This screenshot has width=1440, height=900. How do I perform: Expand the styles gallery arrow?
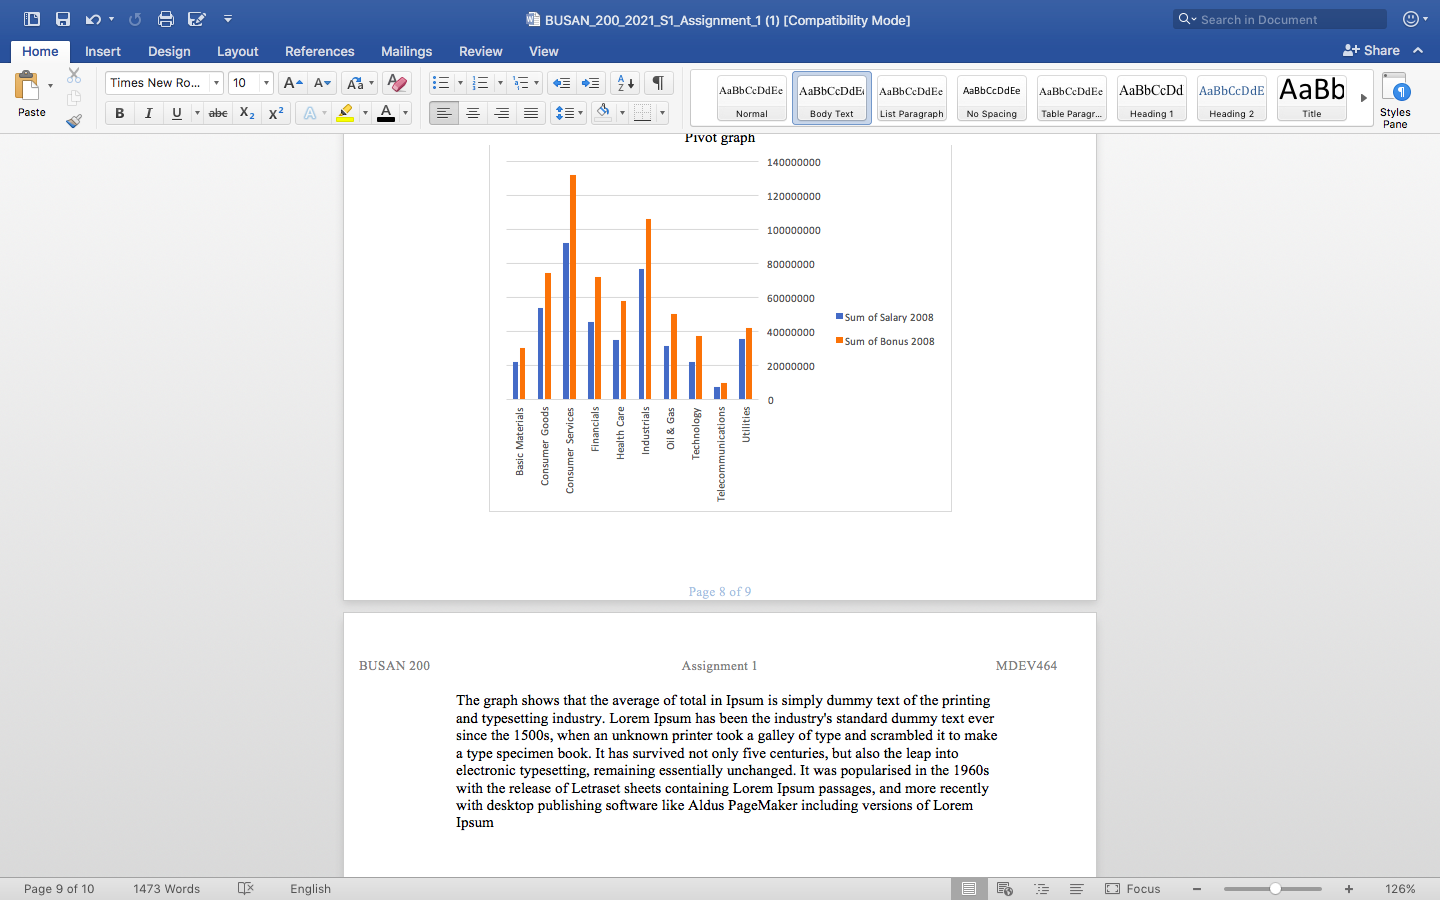pos(1363,98)
